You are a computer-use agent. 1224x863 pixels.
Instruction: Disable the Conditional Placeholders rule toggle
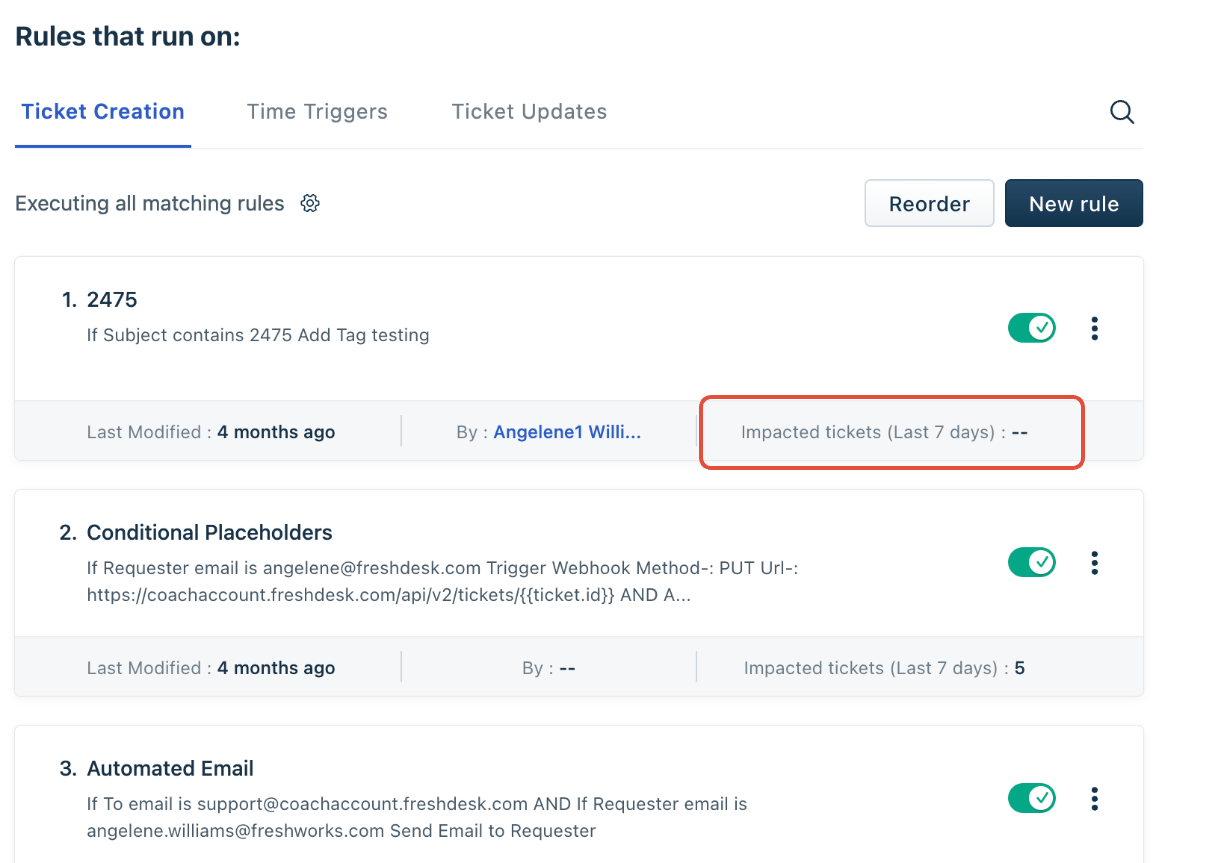[1032, 563]
